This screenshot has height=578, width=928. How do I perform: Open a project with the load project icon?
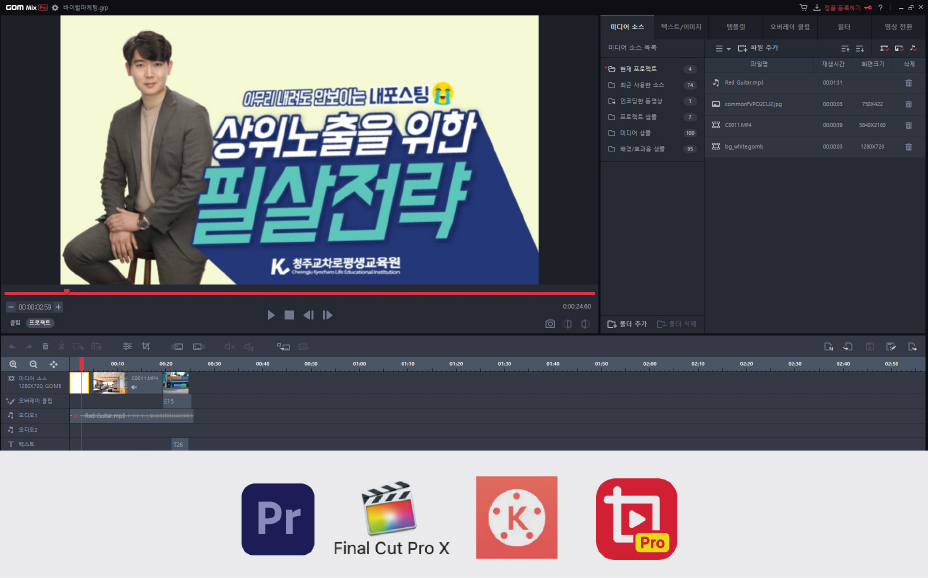pyautogui.click(x=848, y=347)
